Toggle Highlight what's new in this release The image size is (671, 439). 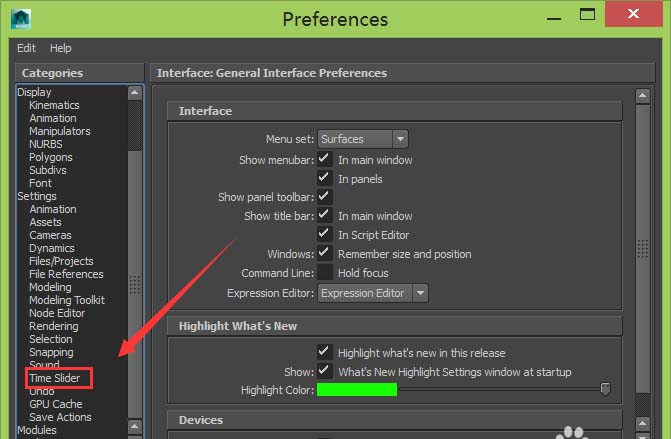click(325, 353)
